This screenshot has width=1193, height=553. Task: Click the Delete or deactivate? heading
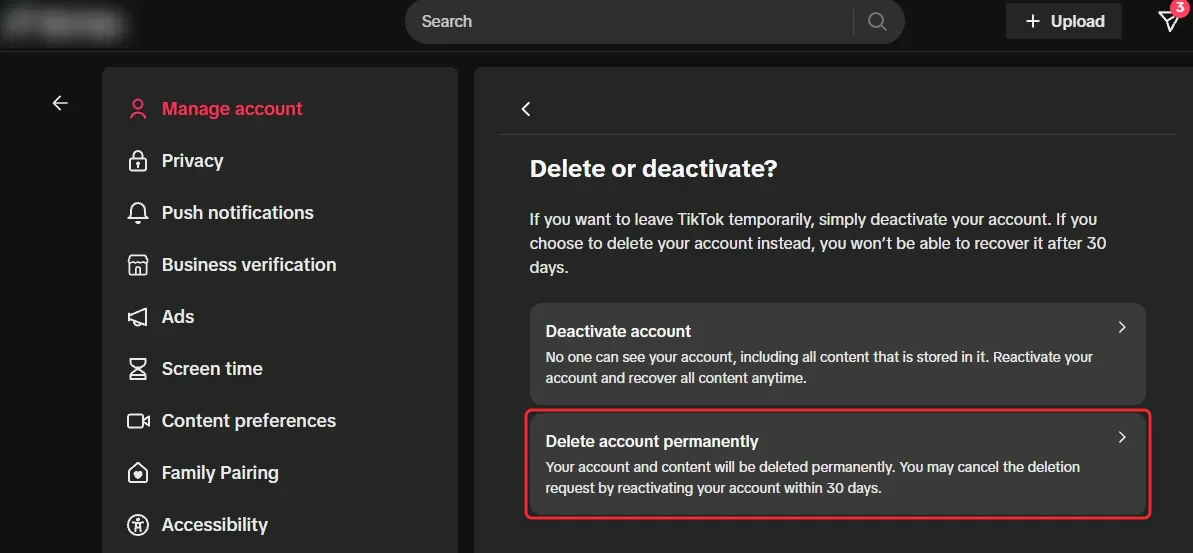coord(654,168)
